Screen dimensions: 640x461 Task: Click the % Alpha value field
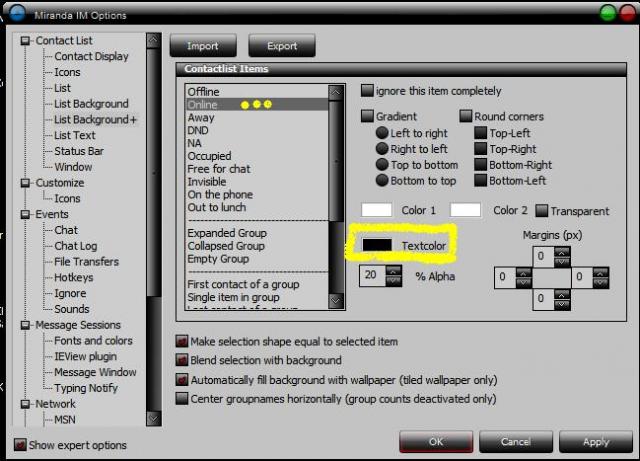point(372,276)
